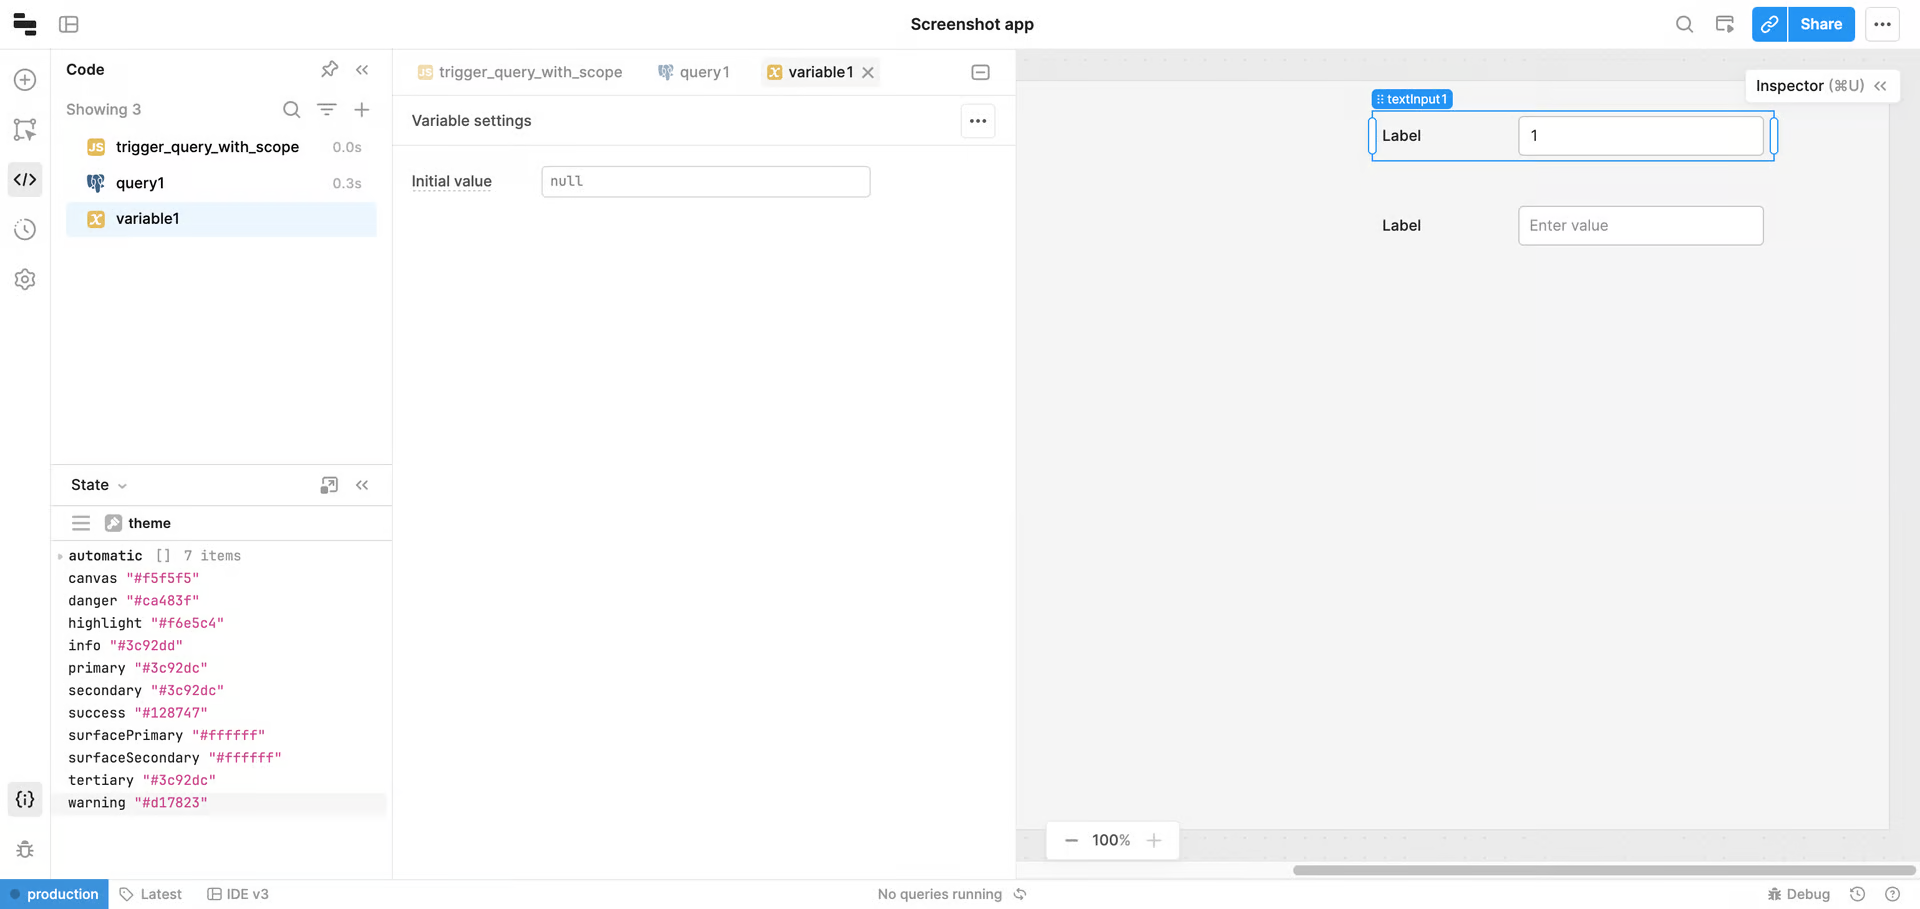Click the surfacePrimary "#ffffff" value
The height and width of the screenshot is (909, 1920).
228,736
